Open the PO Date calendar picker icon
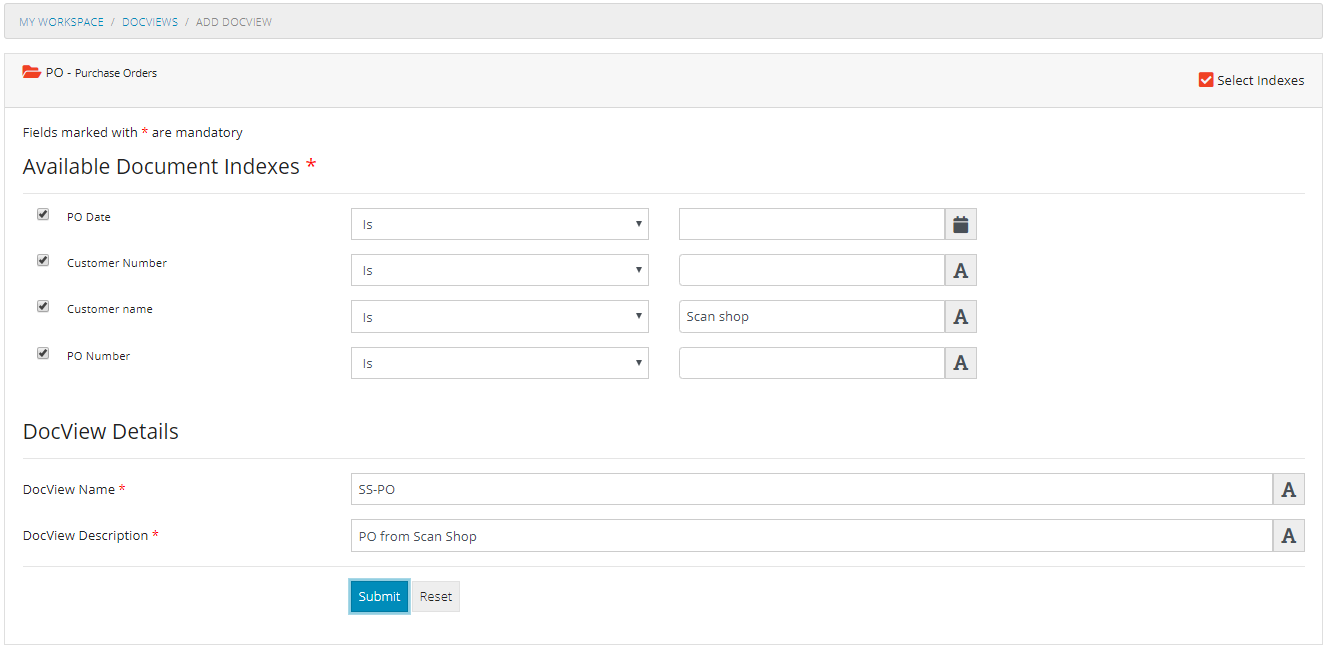The image size is (1326, 657). (x=960, y=224)
